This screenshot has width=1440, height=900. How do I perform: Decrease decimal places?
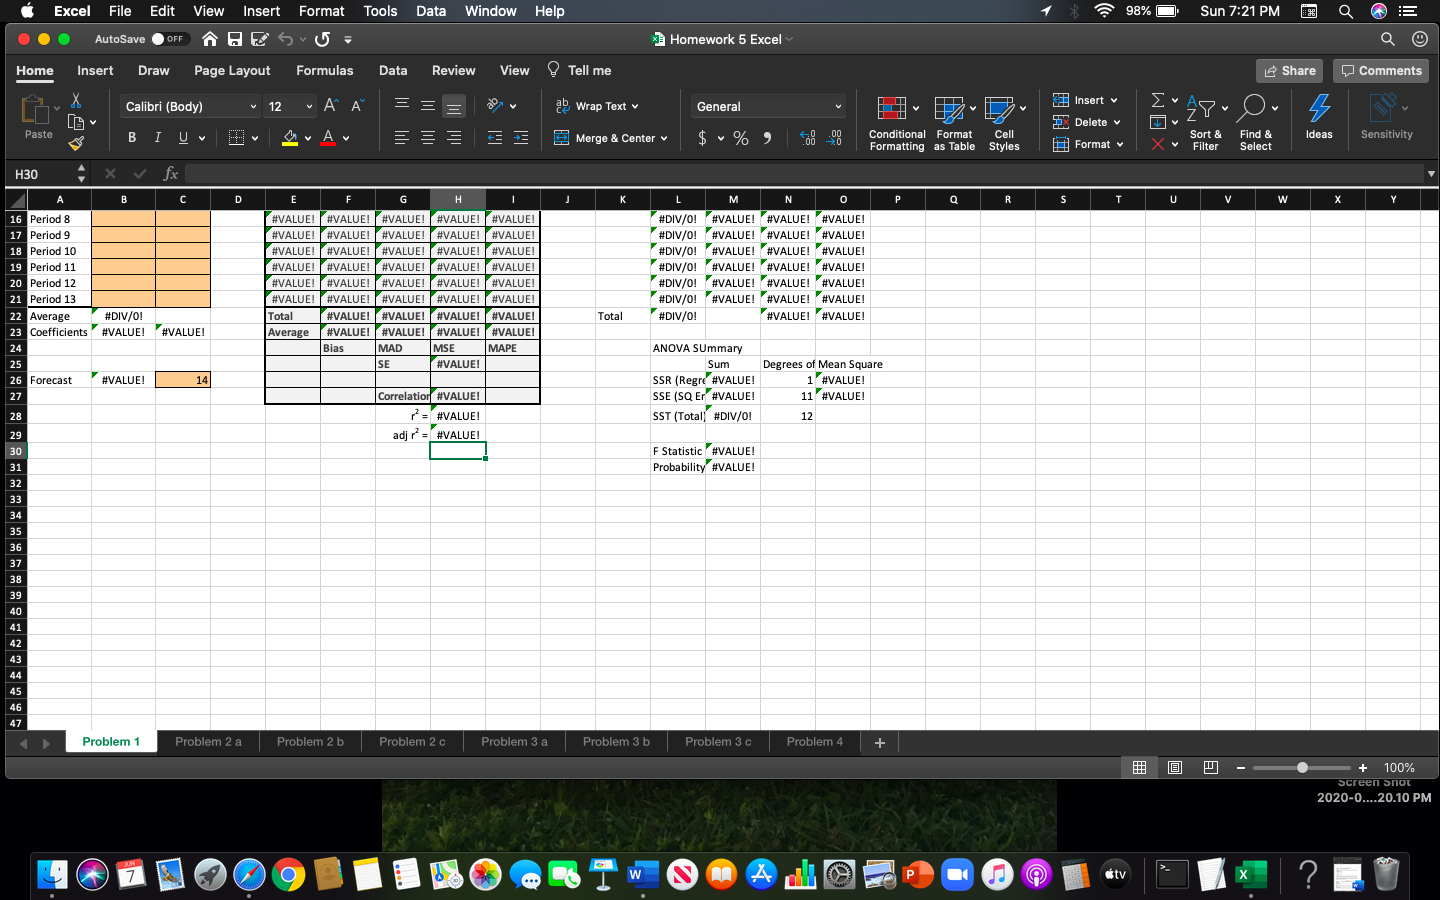pos(835,138)
